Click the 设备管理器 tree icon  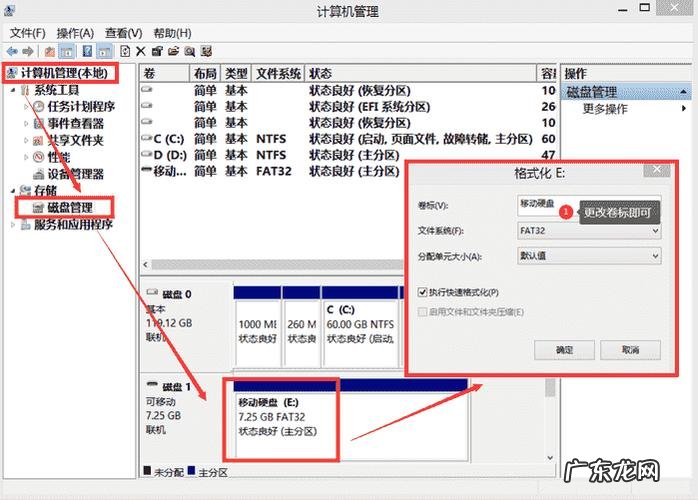[39, 174]
